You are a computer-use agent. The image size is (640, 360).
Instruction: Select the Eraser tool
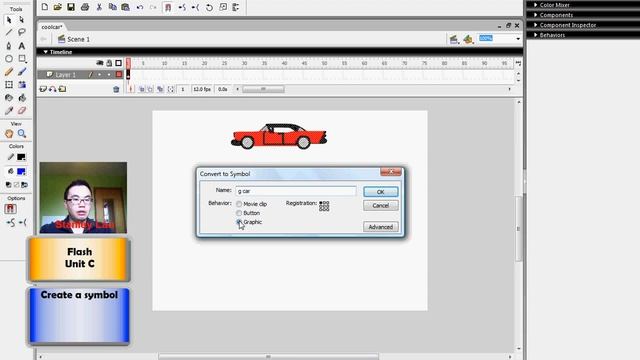point(22,111)
